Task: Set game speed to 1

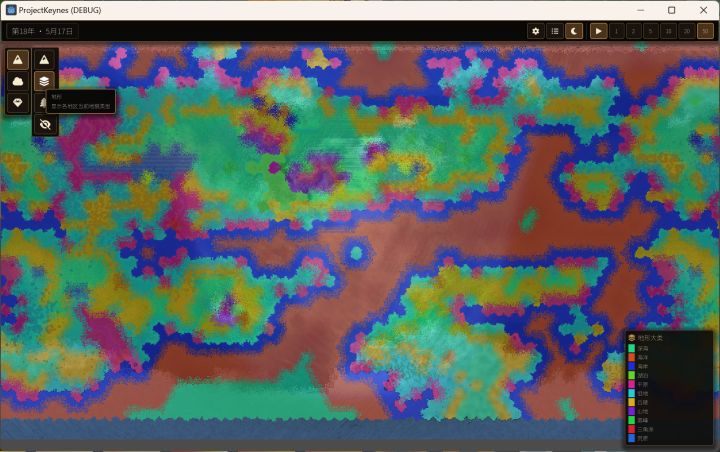Action: [x=616, y=31]
